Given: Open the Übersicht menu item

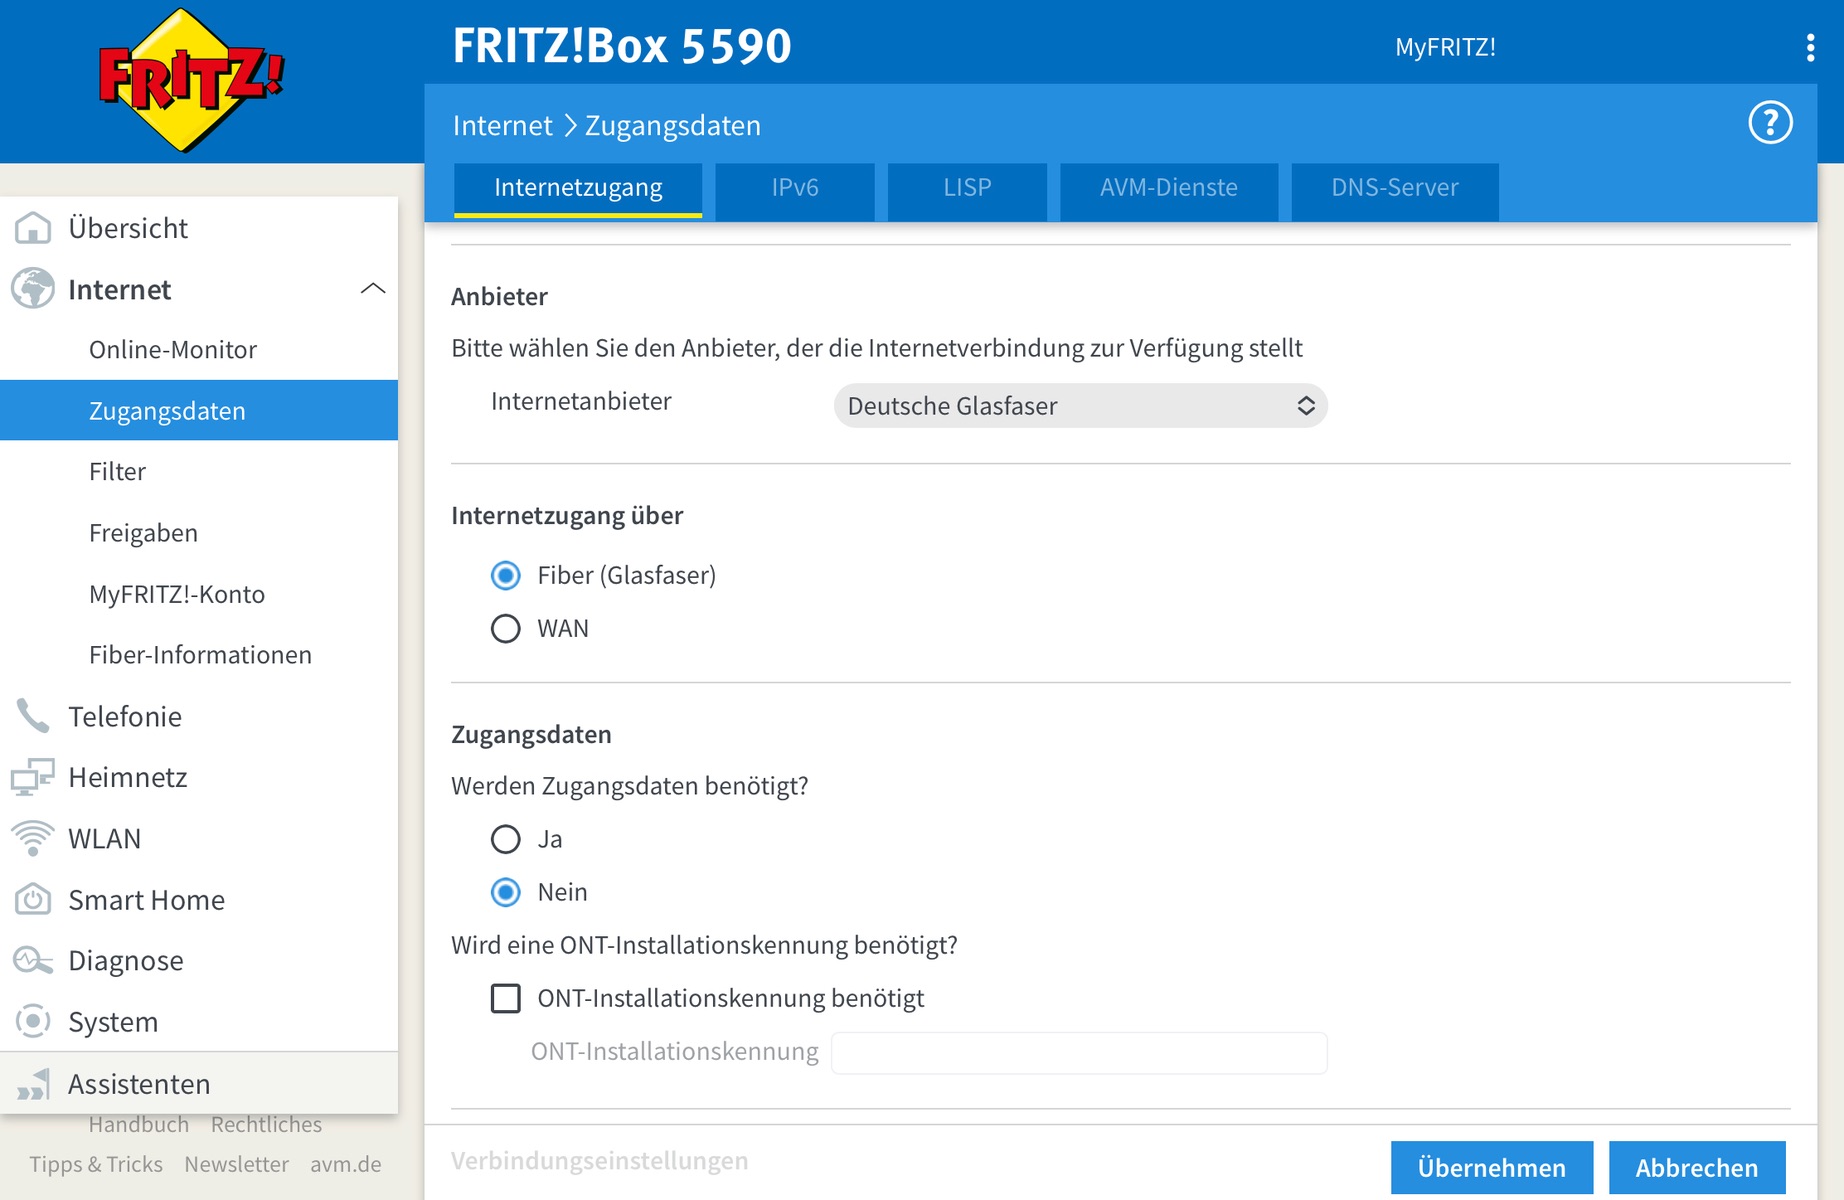Looking at the screenshot, I should 199,228.
